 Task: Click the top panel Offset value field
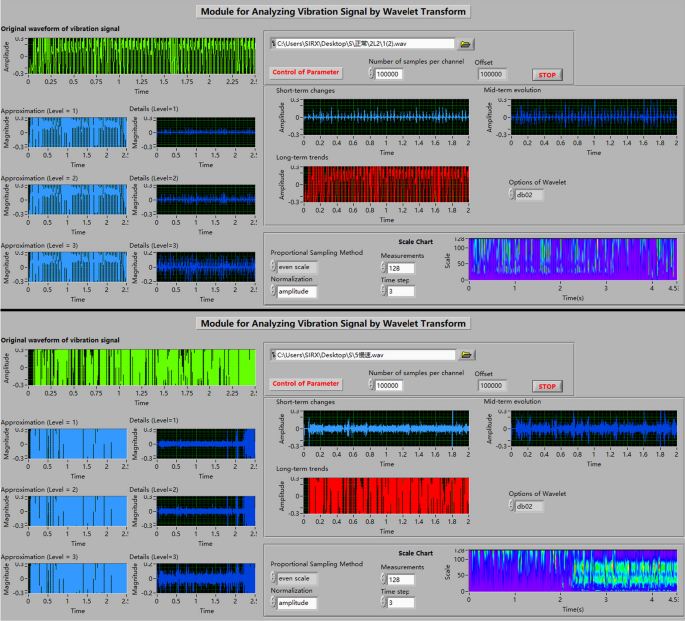coord(493,74)
